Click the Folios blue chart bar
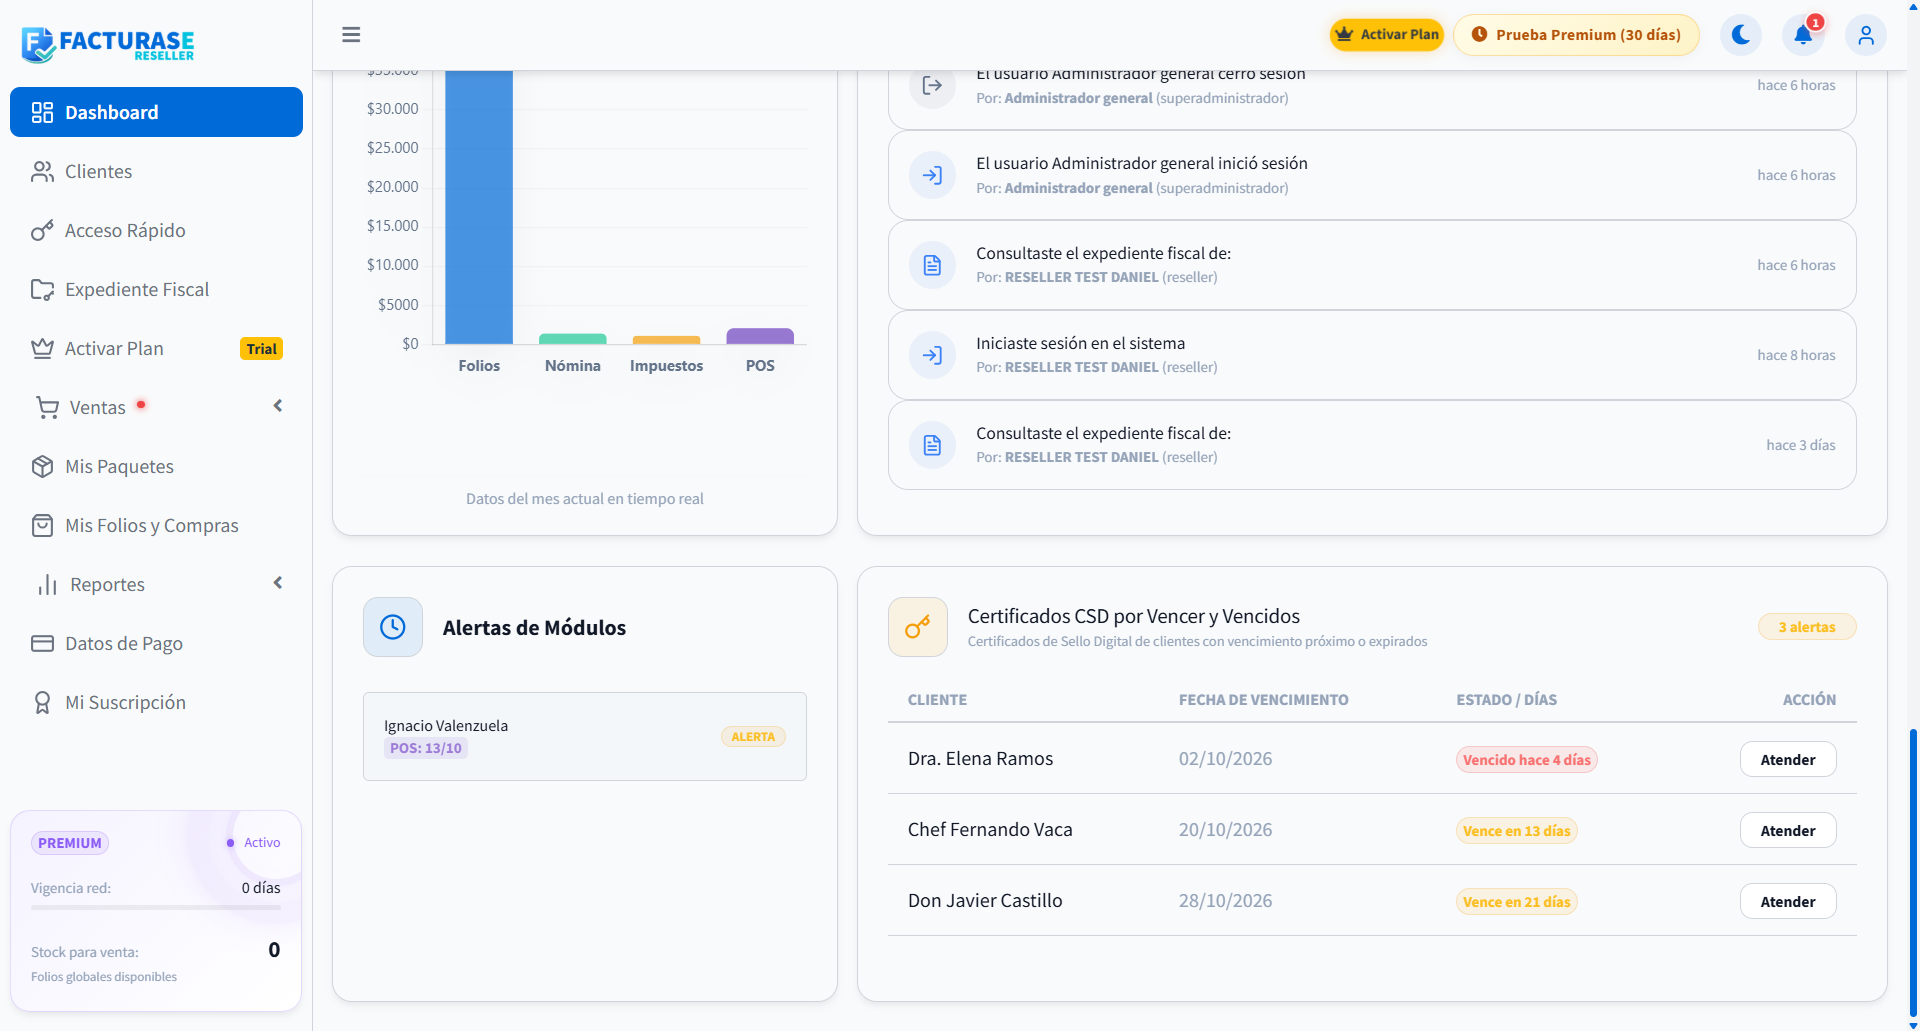The width and height of the screenshot is (1920, 1031). (479, 207)
